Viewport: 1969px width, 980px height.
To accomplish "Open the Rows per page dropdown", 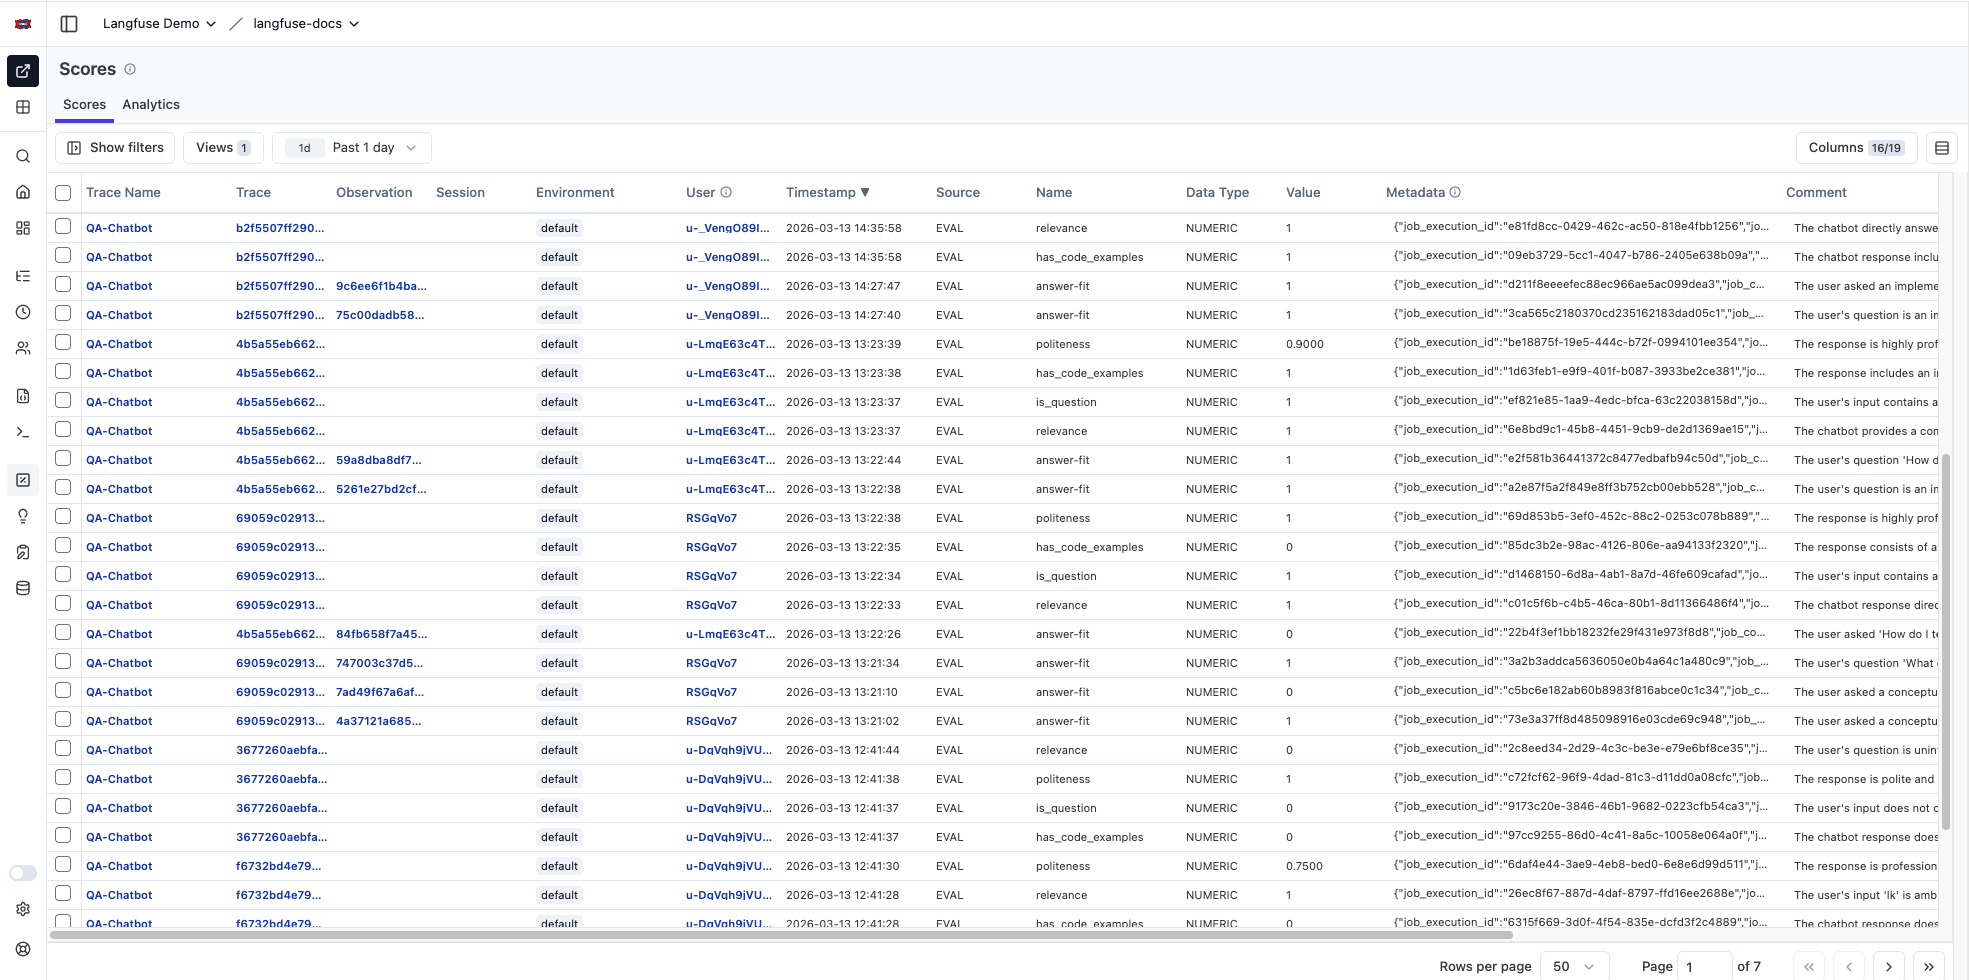I will 1574,965.
